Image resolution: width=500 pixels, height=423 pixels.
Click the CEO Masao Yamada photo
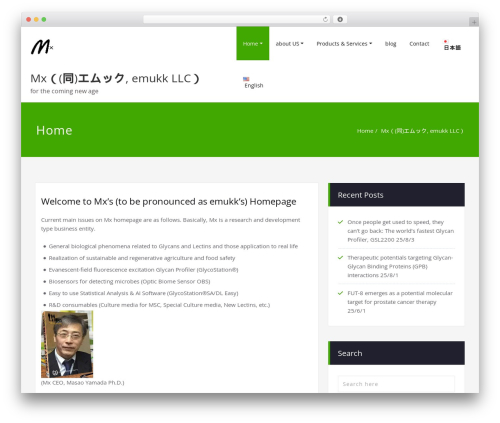tap(67, 344)
